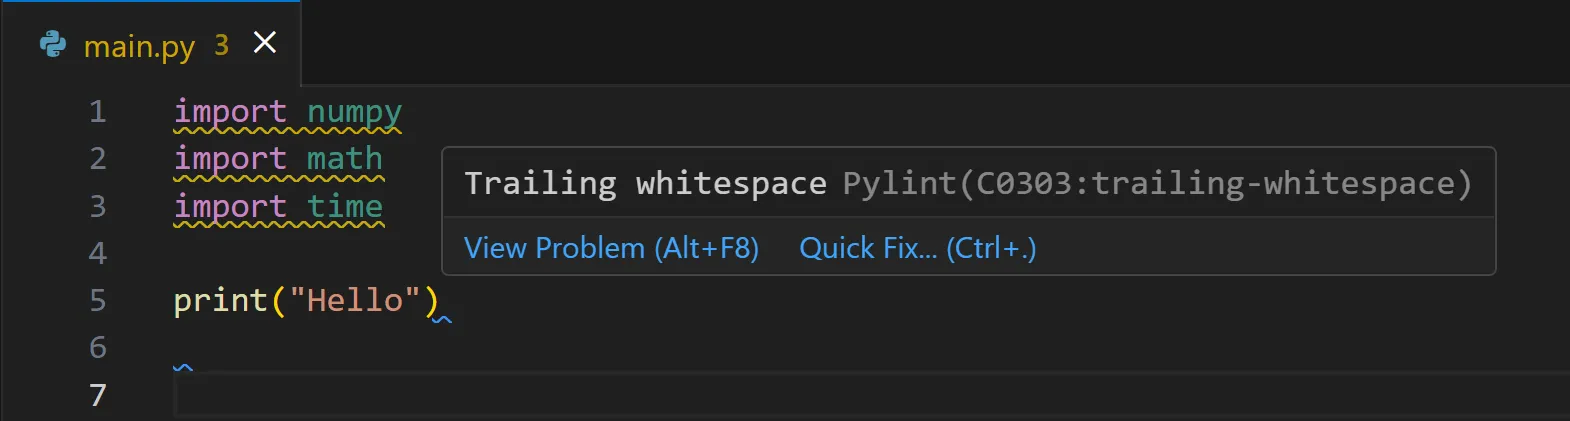Click line number 5 in gutter

coord(97,300)
